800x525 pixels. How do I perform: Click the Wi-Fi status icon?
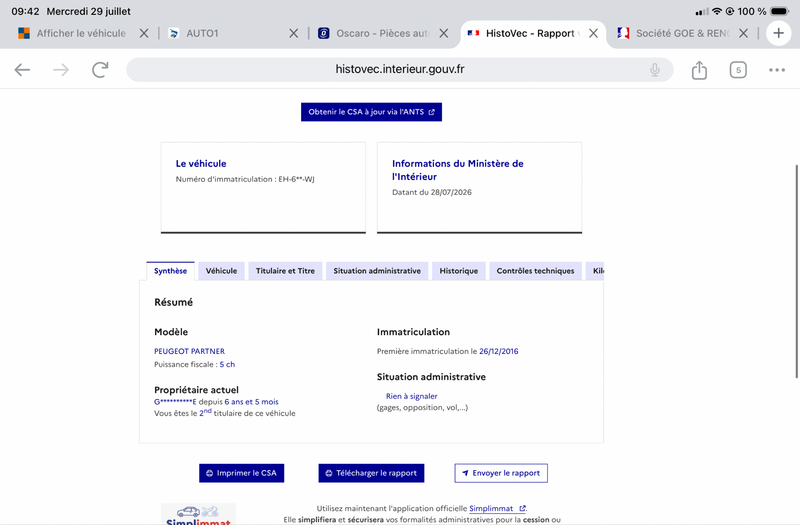717,11
